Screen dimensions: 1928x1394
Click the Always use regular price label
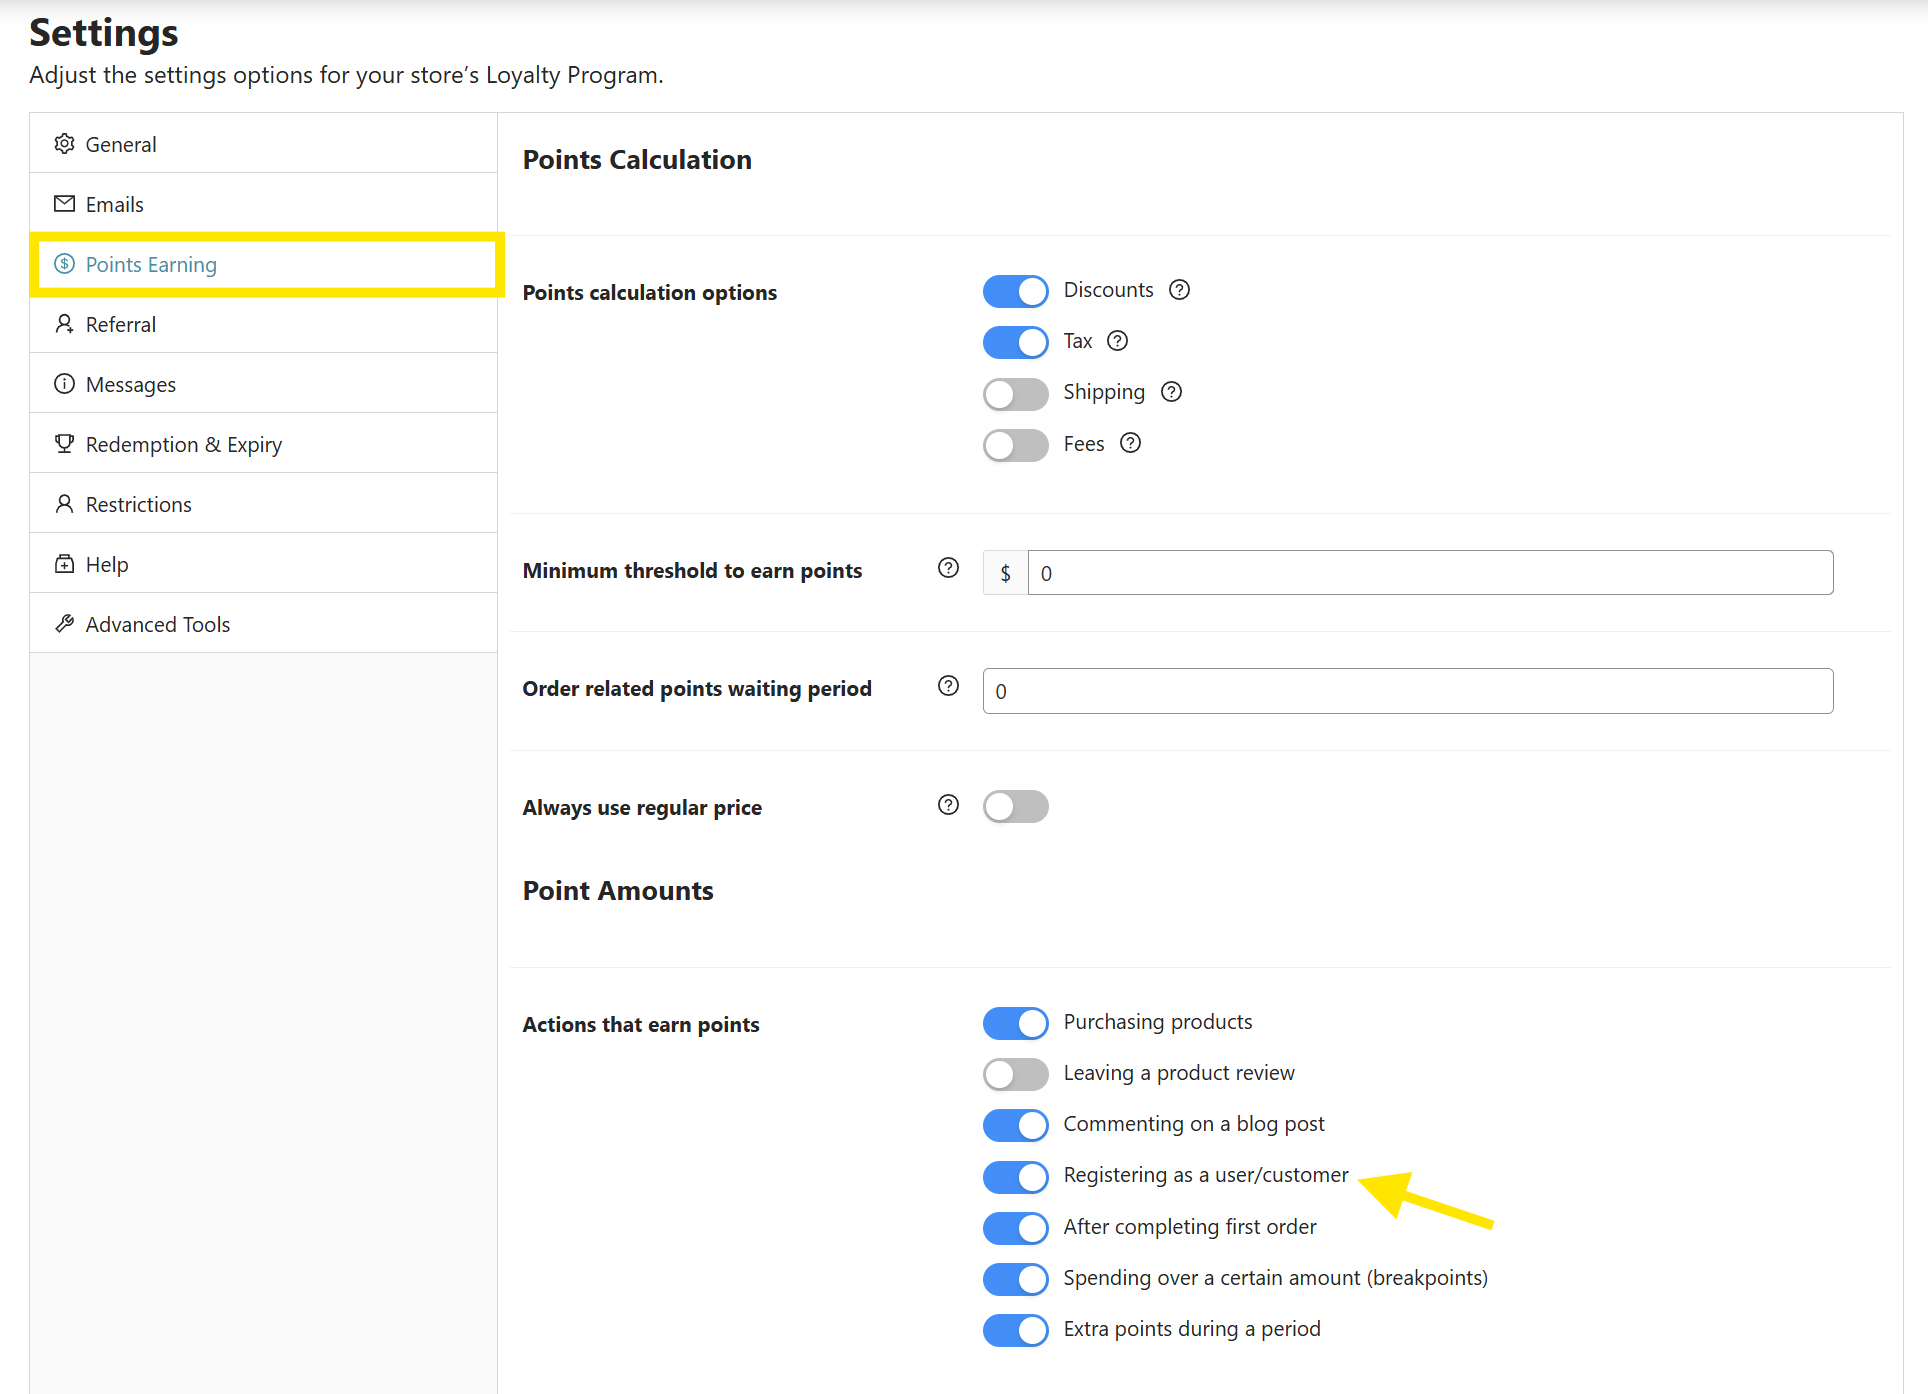click(642, 808)
